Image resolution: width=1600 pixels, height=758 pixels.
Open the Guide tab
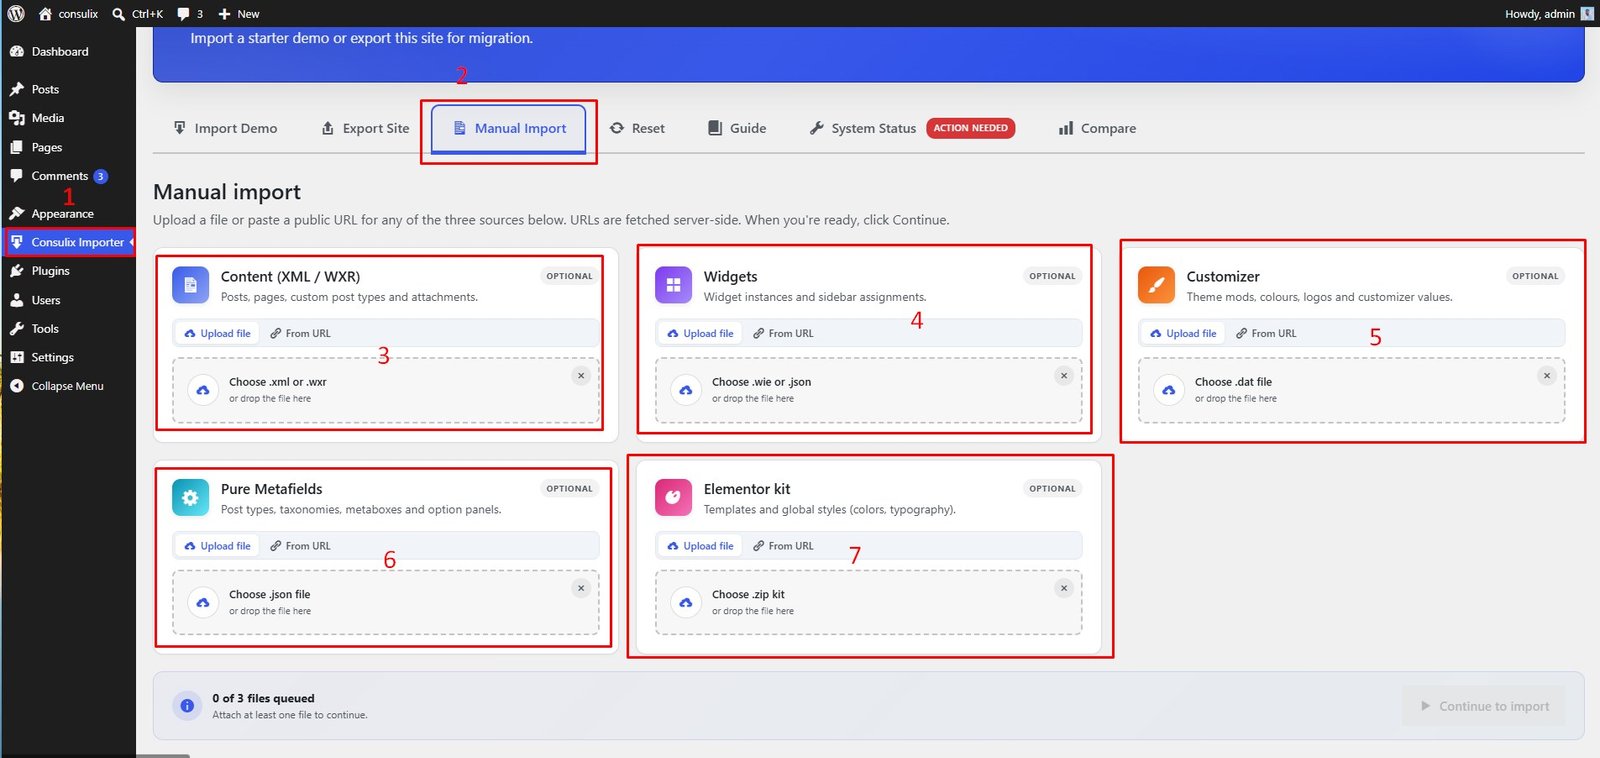coord(737,128)
